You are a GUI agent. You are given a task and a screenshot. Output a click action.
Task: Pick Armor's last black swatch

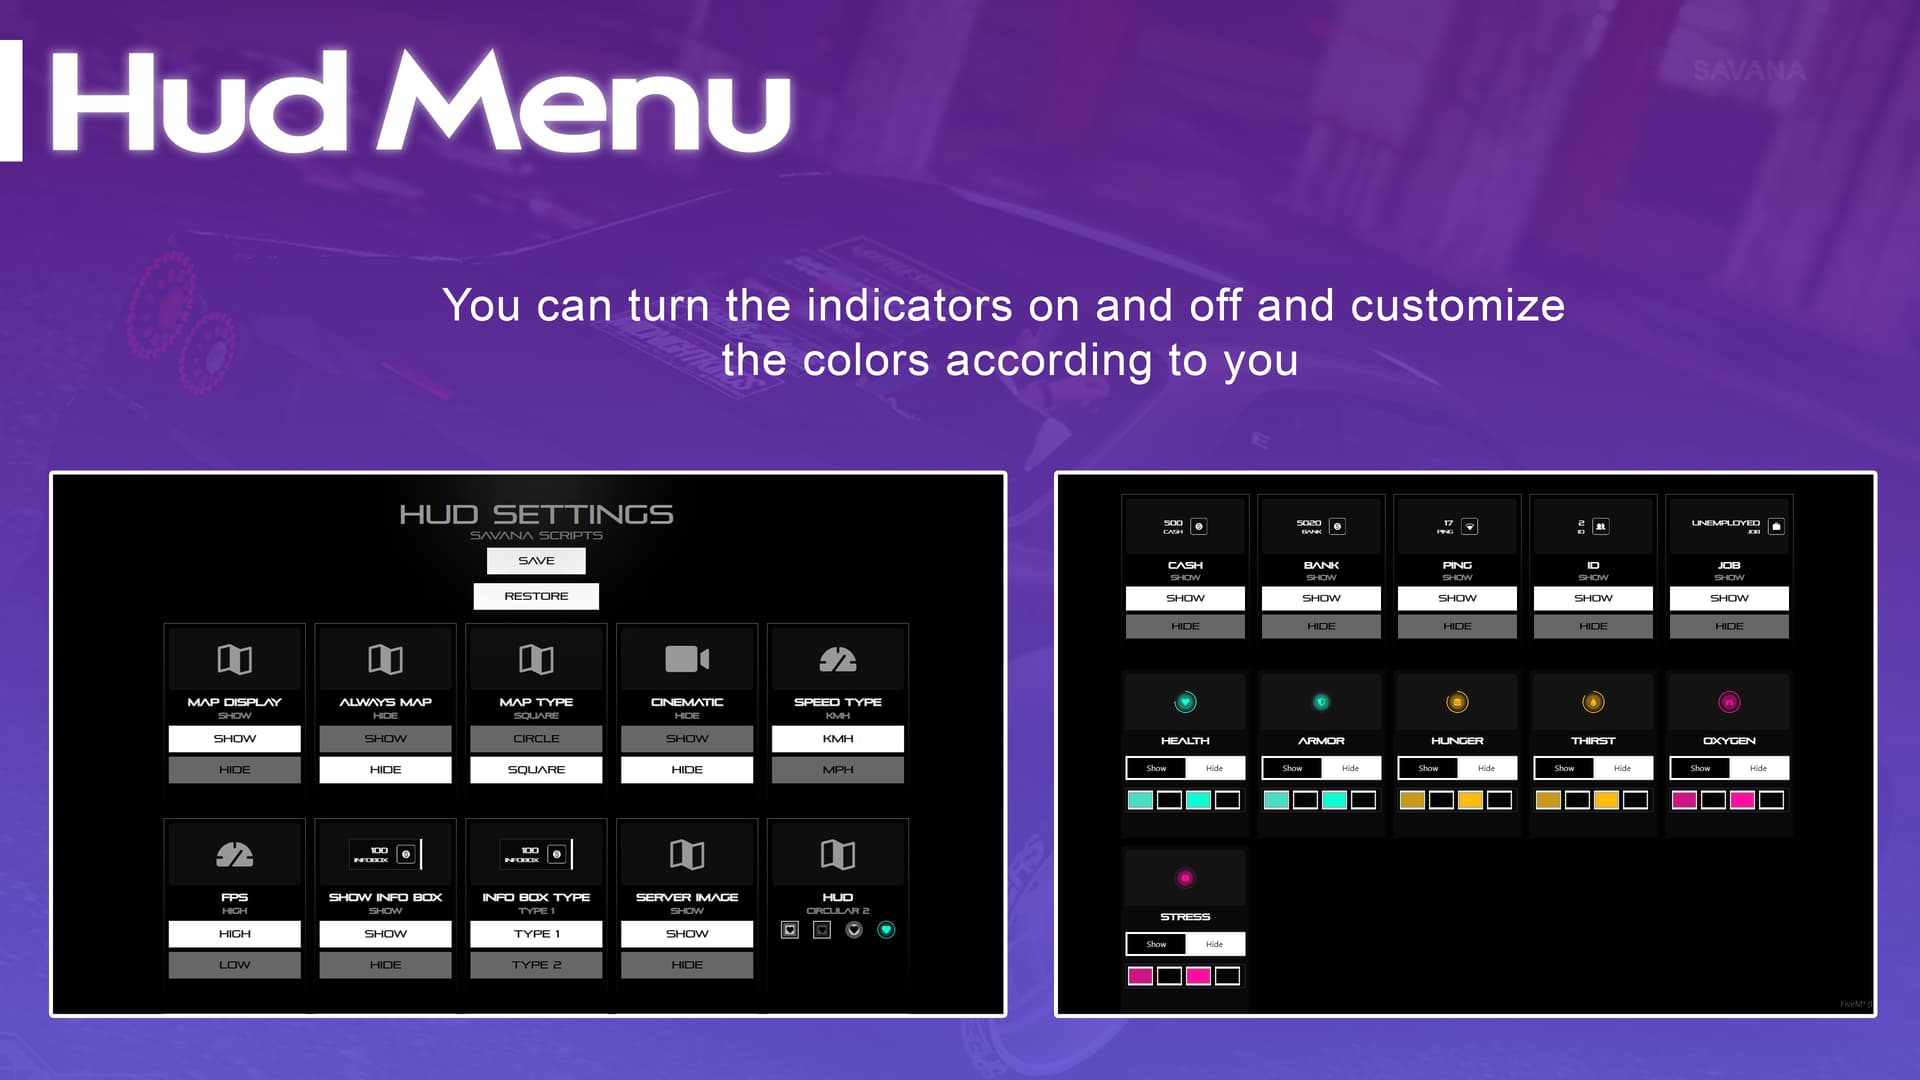point(1363,800)
